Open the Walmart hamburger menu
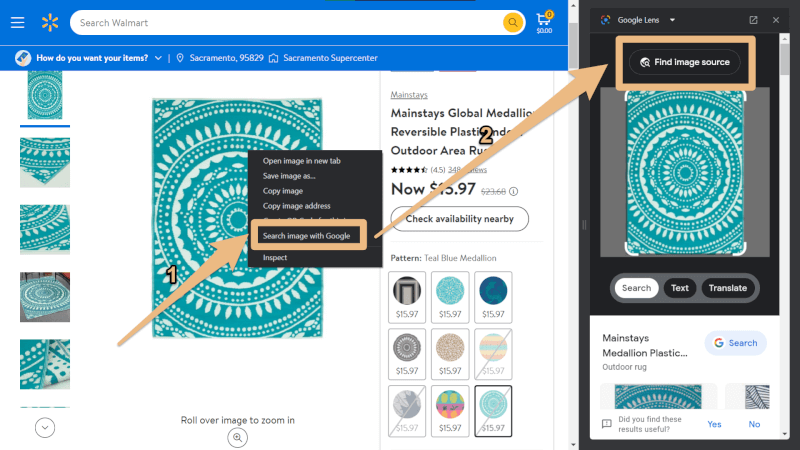The width and height of the screenshot is (800, 450). (17, 22)
